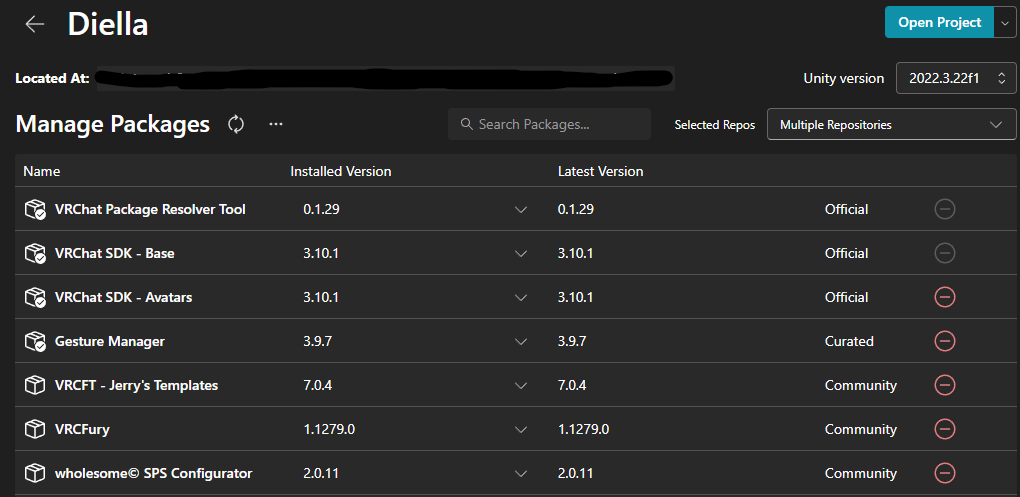The width and height of the screenshot is (1020, 497).
Task: Click the Name column header
Action: coord(42,171)
